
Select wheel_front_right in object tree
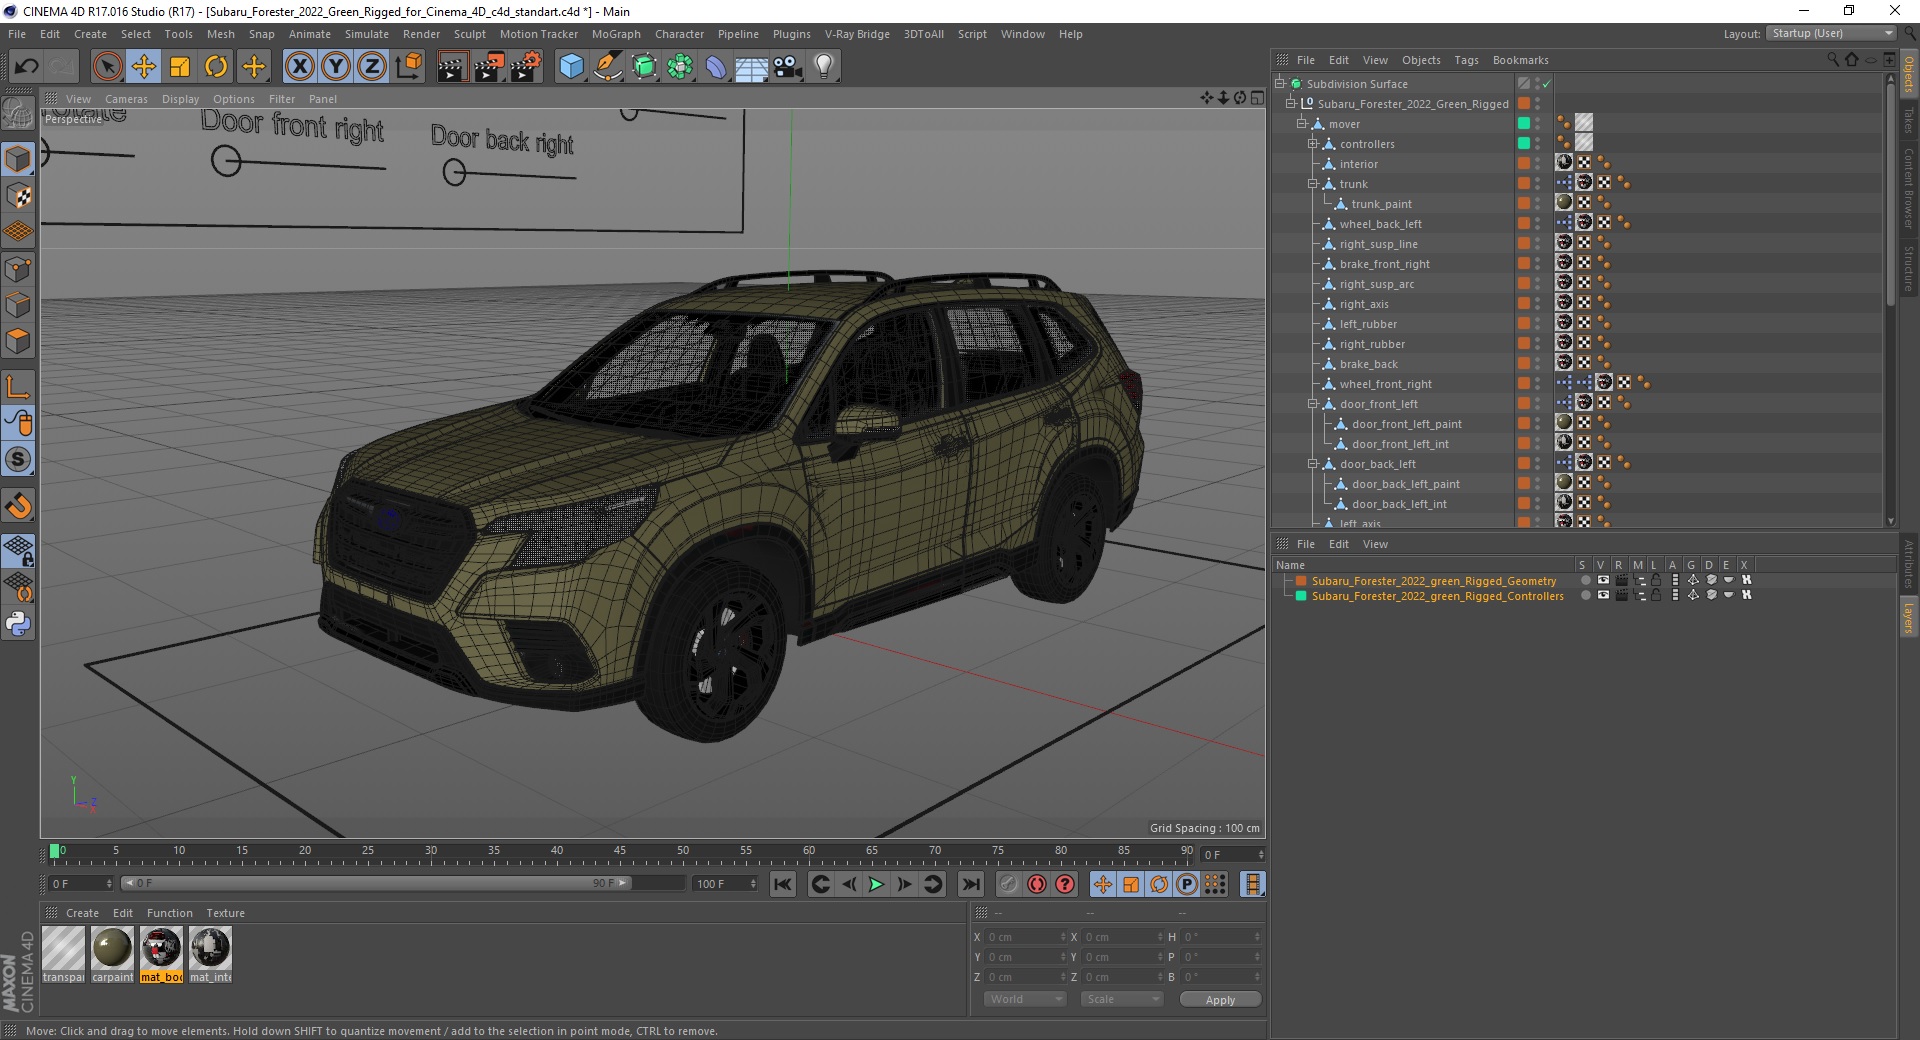1385,384
